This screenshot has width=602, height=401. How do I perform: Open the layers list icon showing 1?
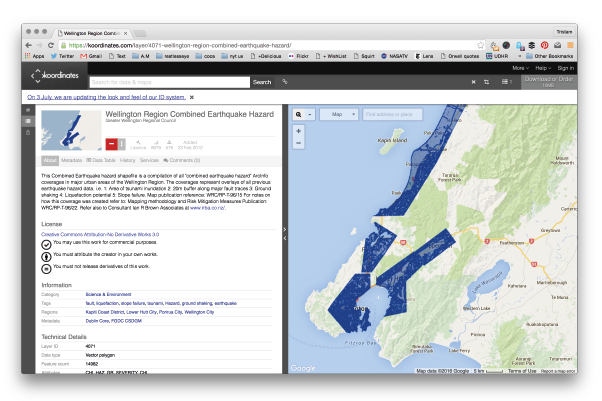coord(506,82)
